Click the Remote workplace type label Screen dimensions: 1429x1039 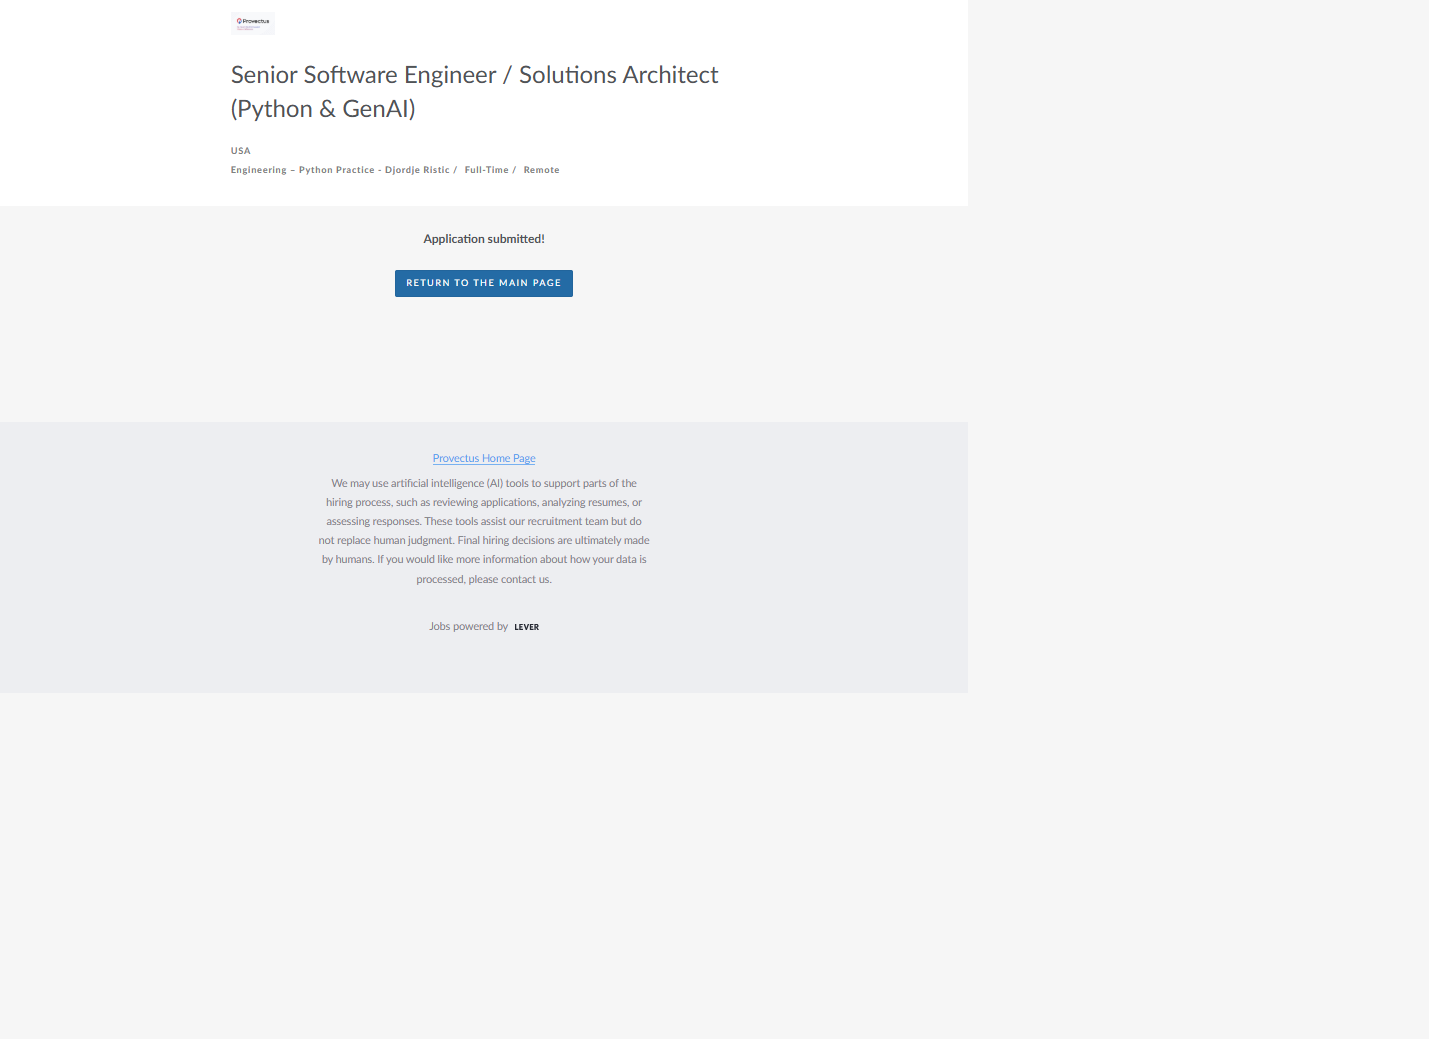pyautogui.click(x=541, y=170)
